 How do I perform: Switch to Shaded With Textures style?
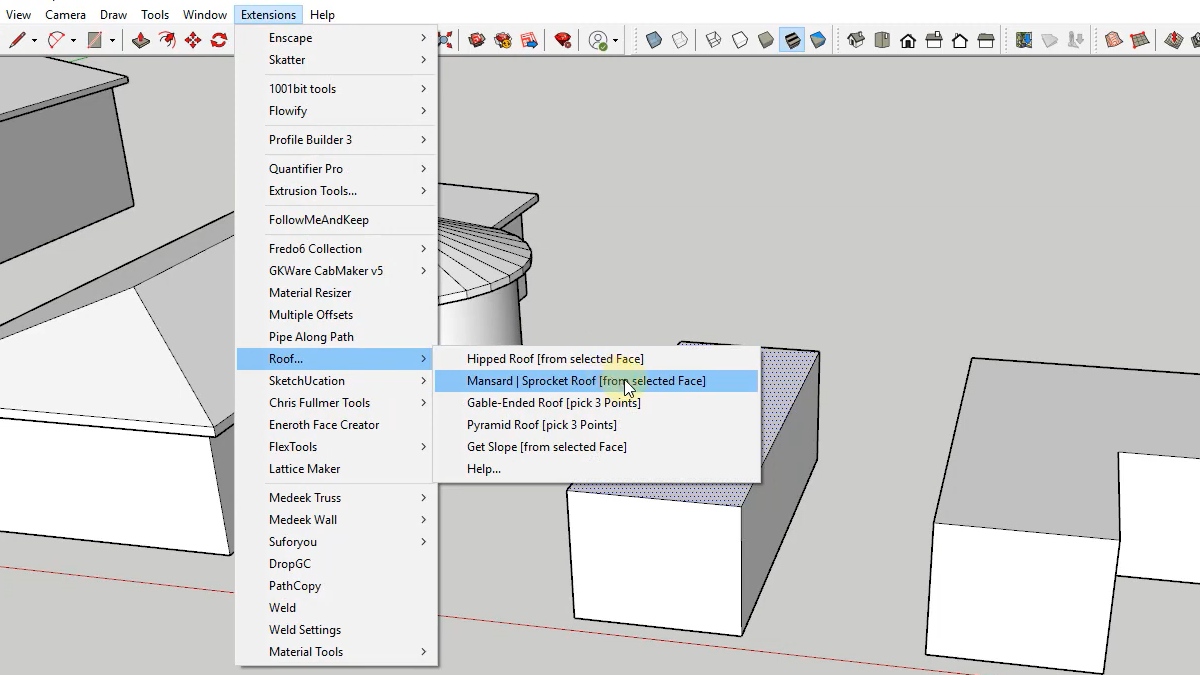tap(792, 40)
